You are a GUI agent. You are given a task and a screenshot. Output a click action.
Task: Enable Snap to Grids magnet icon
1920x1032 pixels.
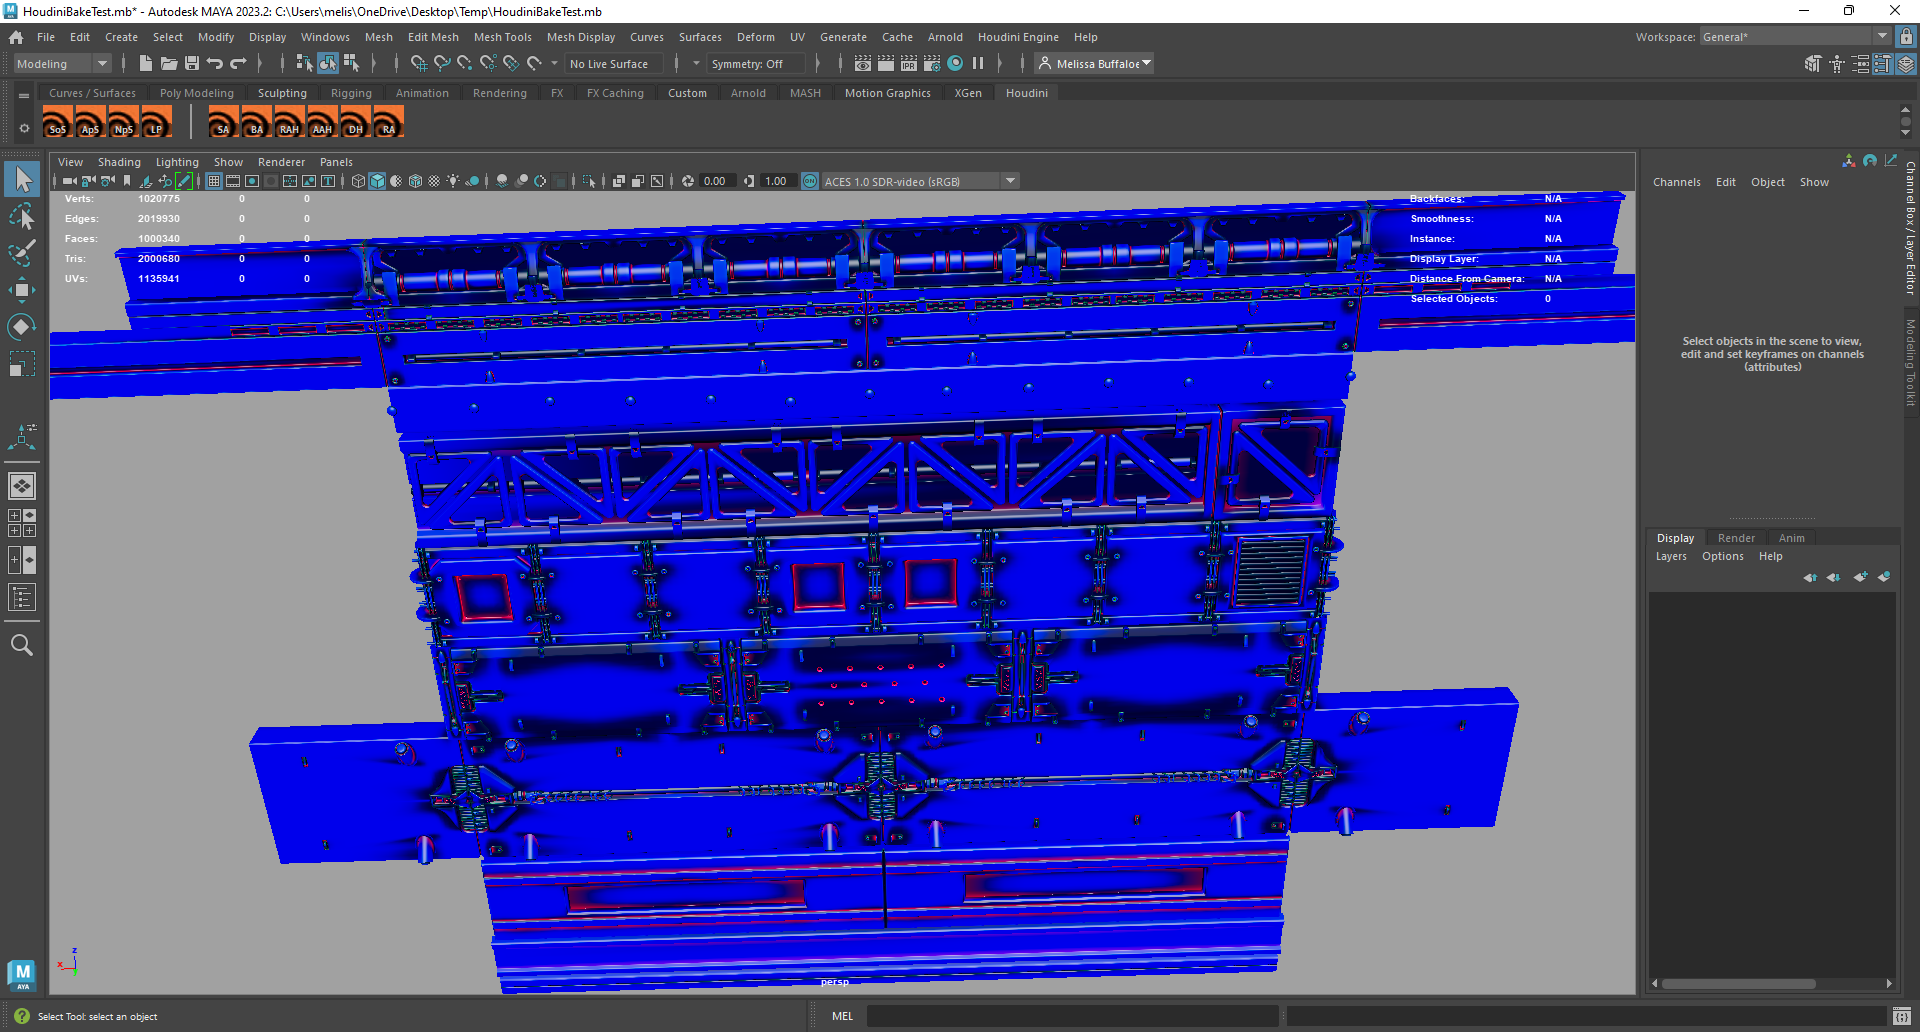pos(420,63)
